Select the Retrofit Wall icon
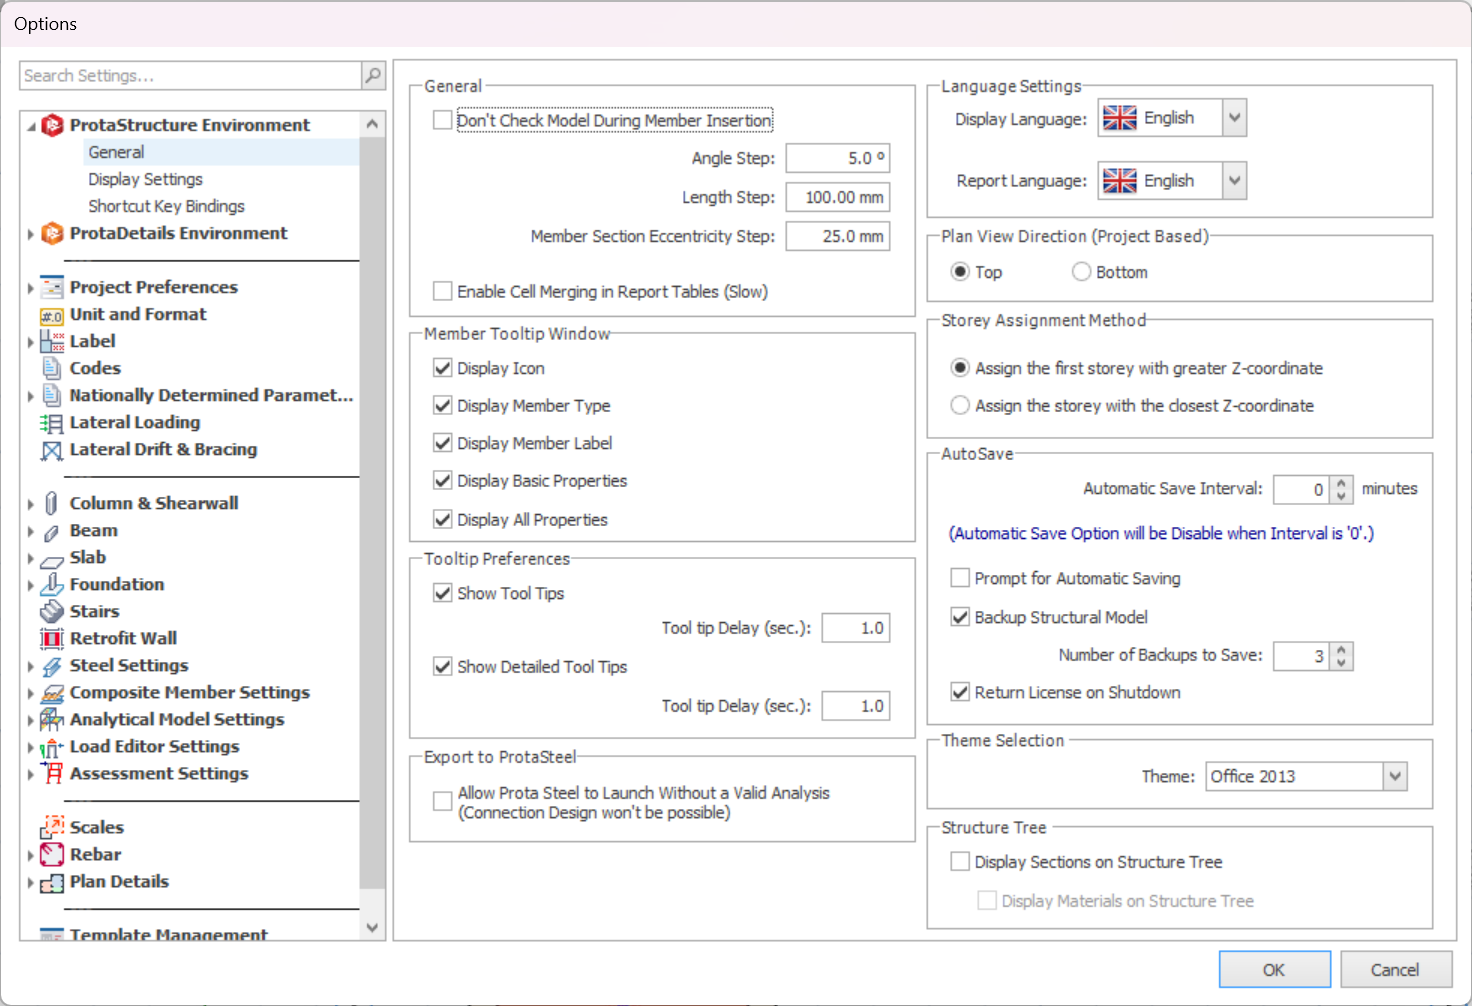Screen dimensions: 1472x1006 coord(52,638)
